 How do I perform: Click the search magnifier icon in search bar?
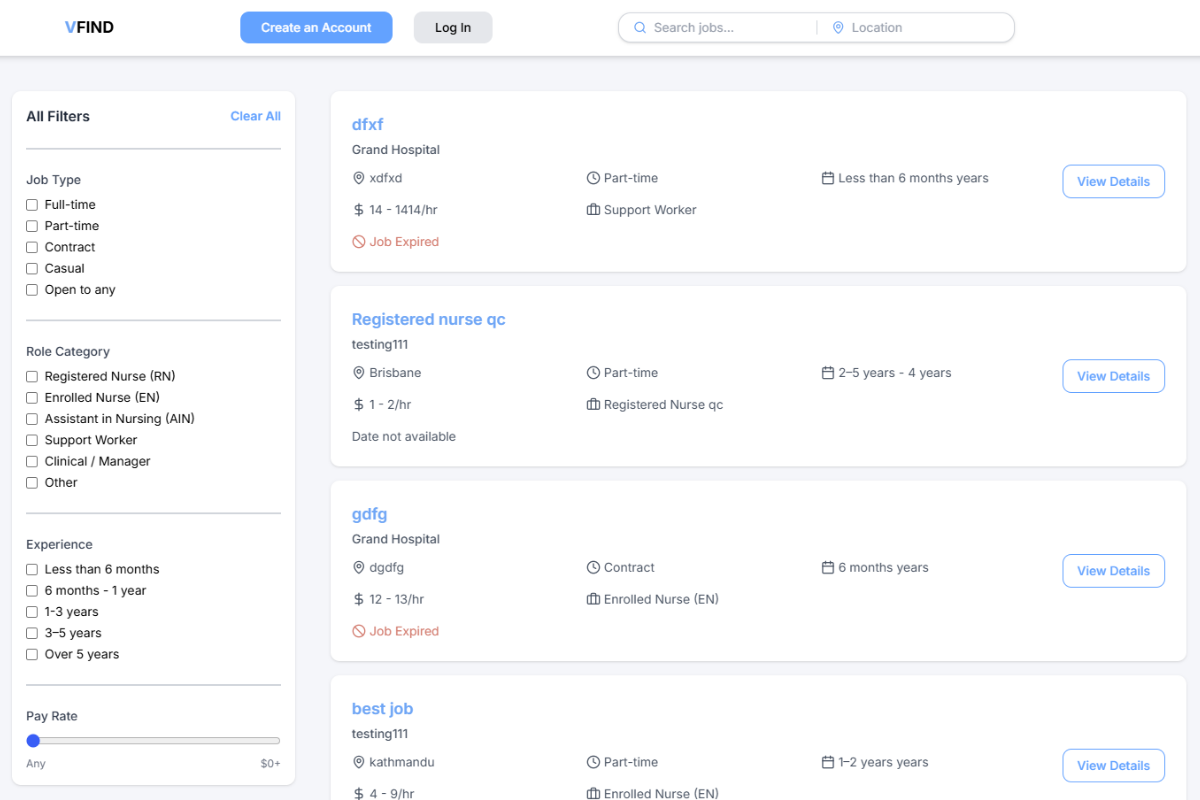[x=640, y=28]
